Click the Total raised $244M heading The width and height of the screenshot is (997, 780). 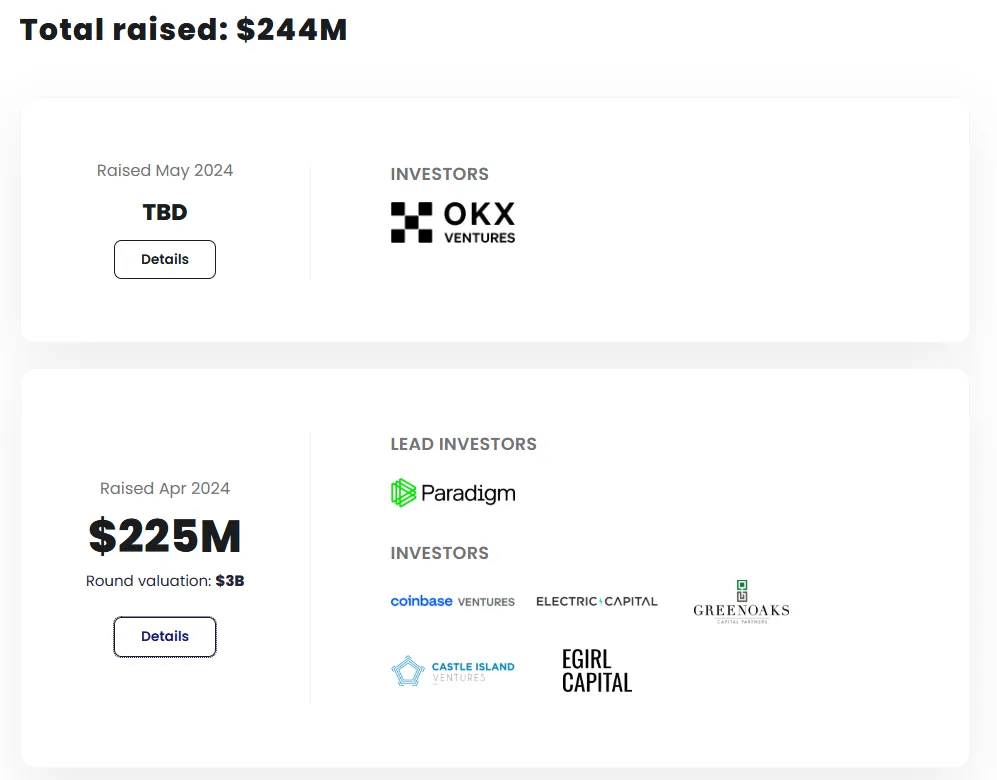(x=184, y=30)
